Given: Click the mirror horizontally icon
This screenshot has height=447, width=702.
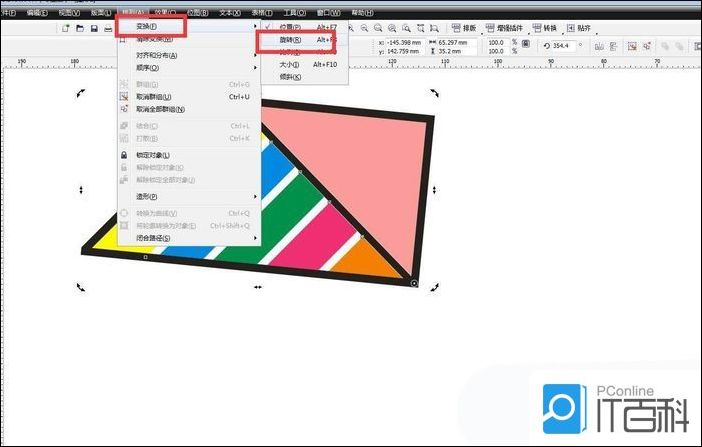Looking at the screenshot, I should click(x=599, y=46).
